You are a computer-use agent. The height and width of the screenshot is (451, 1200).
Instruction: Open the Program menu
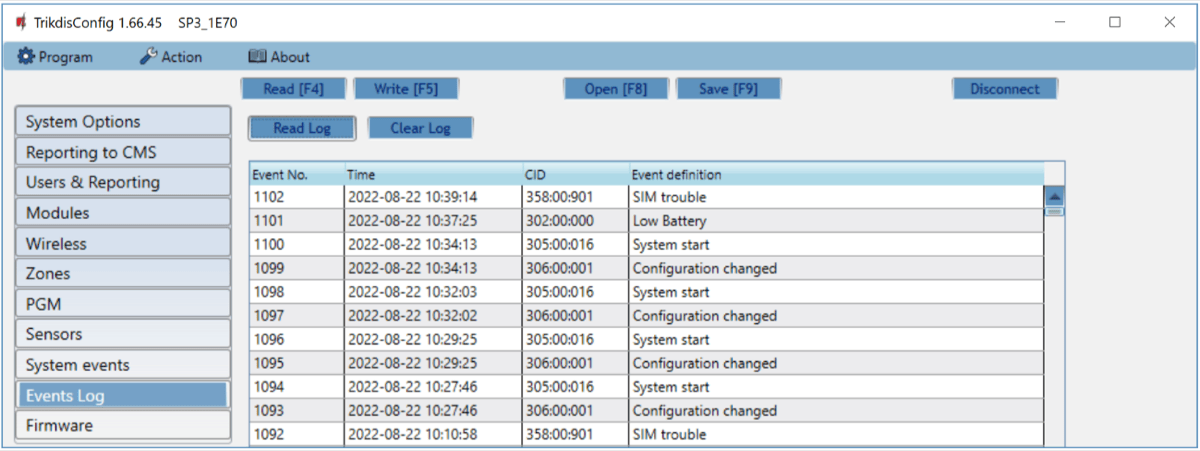(56, 57)
